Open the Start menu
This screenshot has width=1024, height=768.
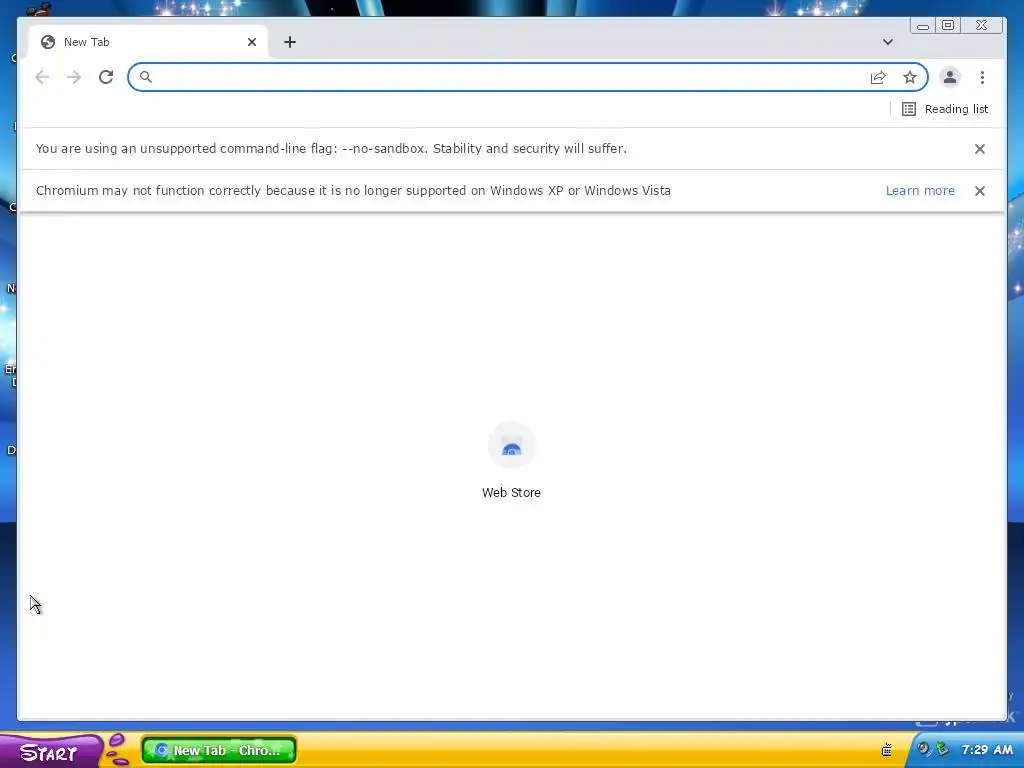pos(51,751)
